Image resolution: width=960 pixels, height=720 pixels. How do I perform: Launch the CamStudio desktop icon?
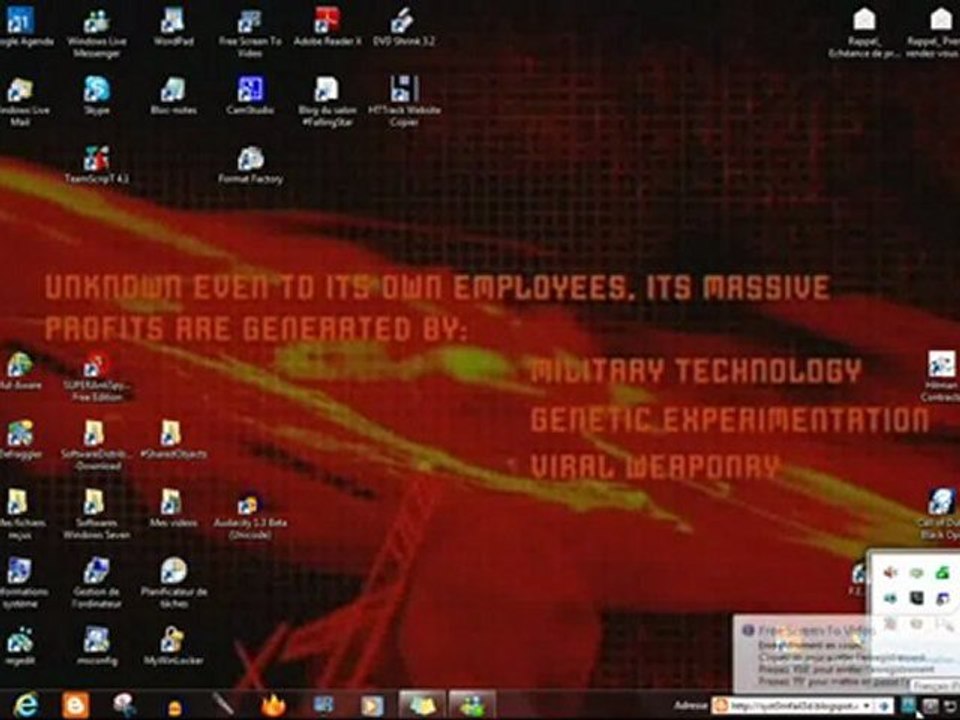tap(250, 96)
